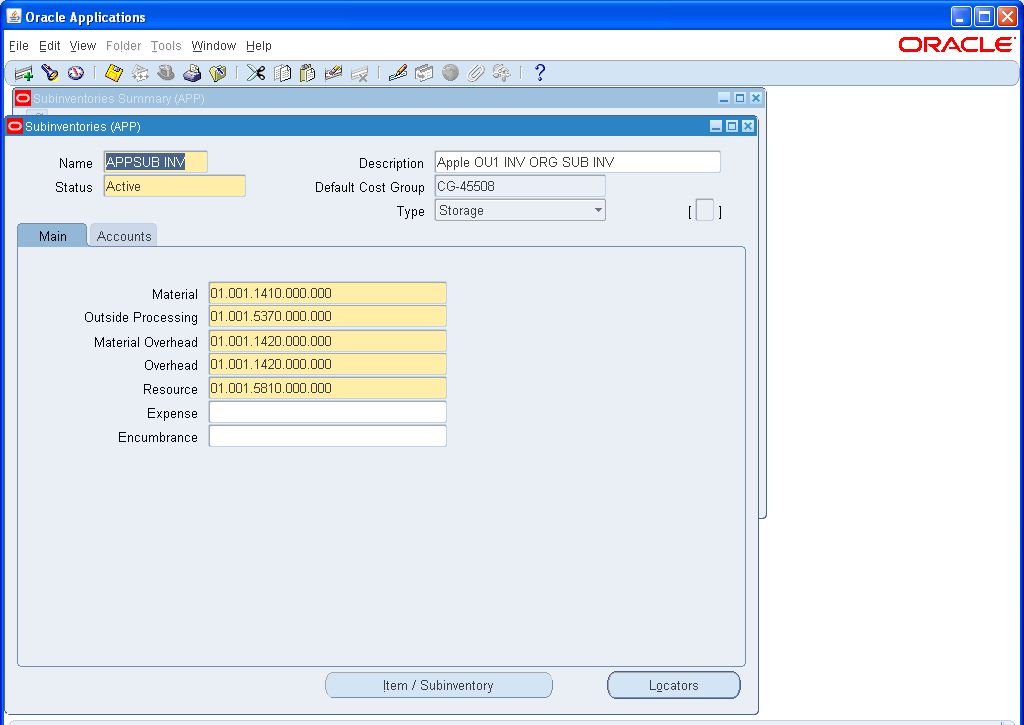Open the Tools menu
Image resolution: width=1024 pixels, height=725 pixels.
(166, 46)
